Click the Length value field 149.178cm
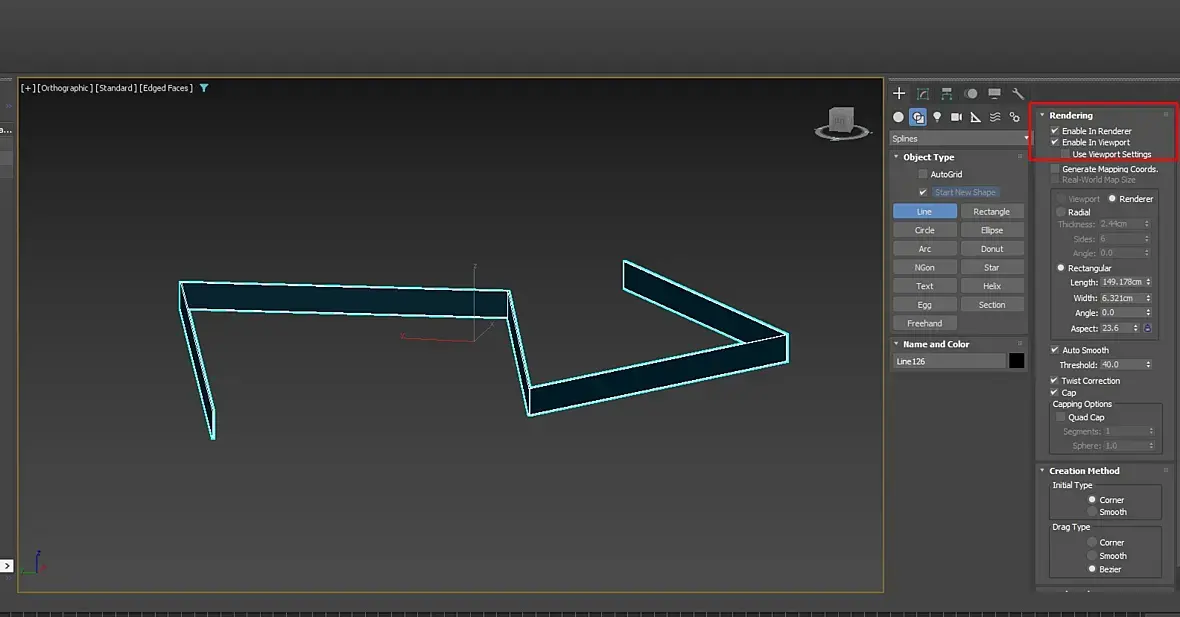1180x617 pixels. pos(1122,282)
